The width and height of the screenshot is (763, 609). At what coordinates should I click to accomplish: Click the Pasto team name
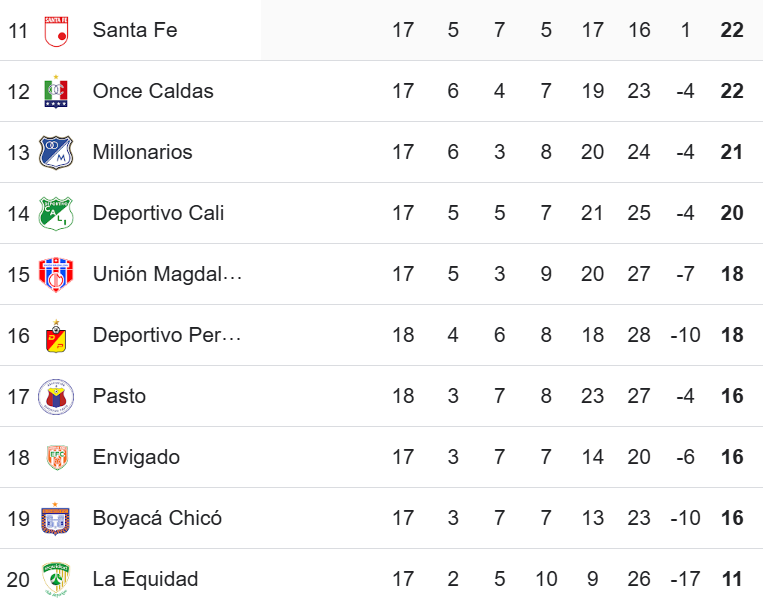click(119, 396)
